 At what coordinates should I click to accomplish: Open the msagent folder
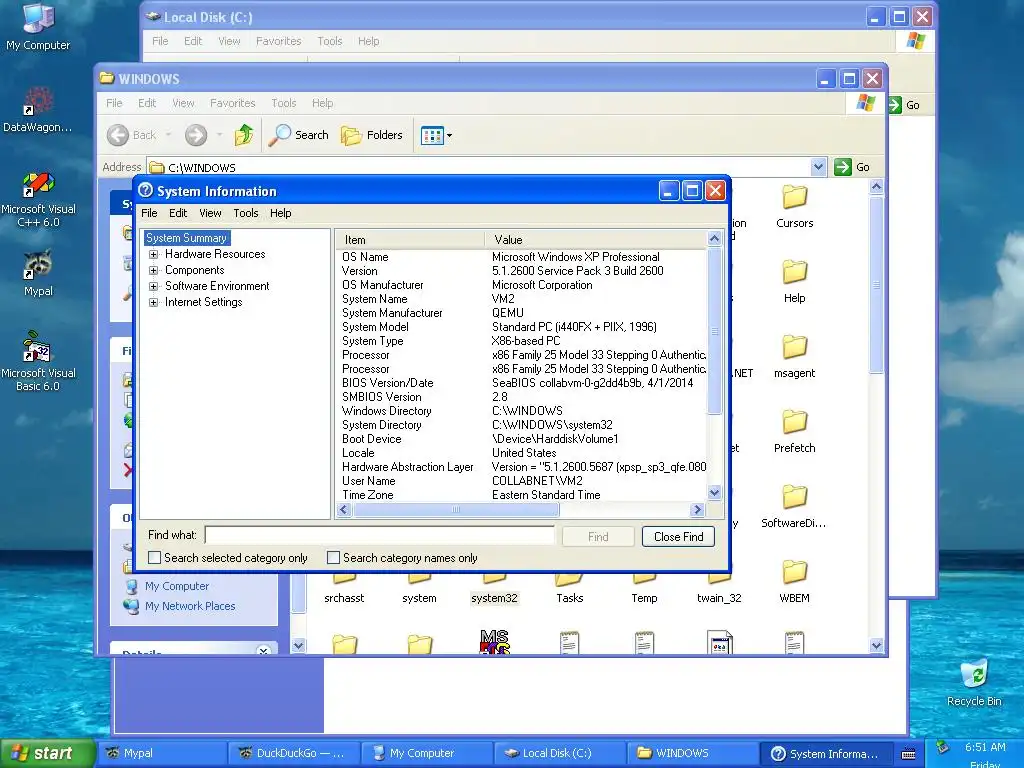click(x=794, y=357)
